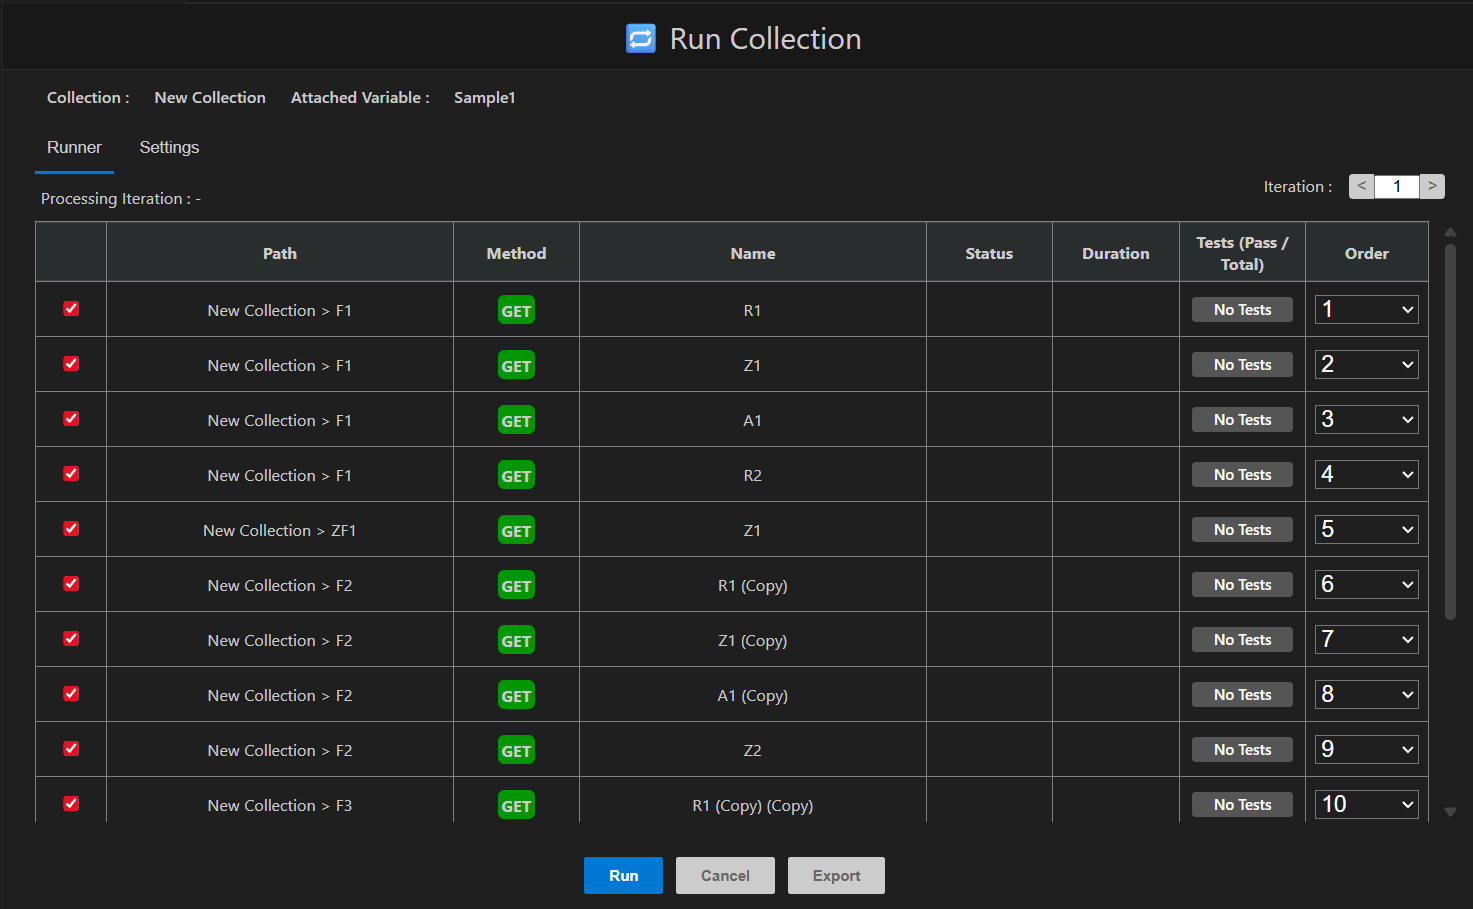Image resolution: width=1473 pixels, height=909 pixels.
Task: Change the order dropdown showing 5
Action: pos(1366,529)
